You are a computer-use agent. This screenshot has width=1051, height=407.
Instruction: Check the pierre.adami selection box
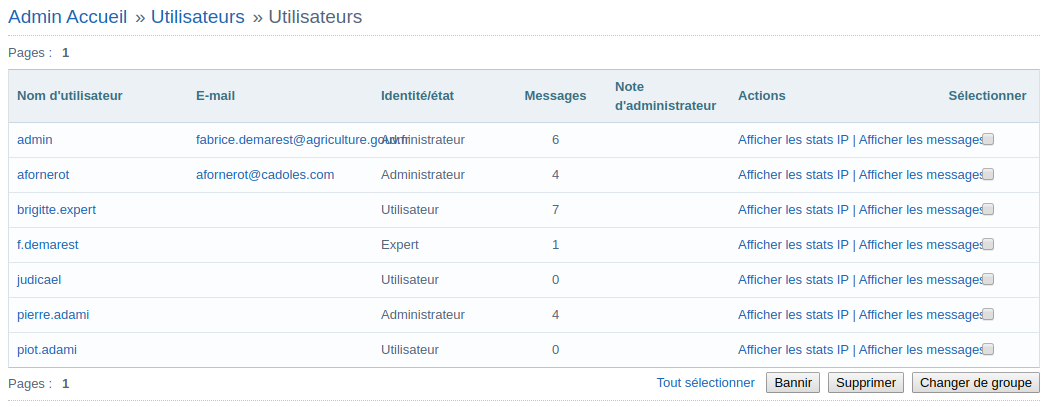point(988,315)
